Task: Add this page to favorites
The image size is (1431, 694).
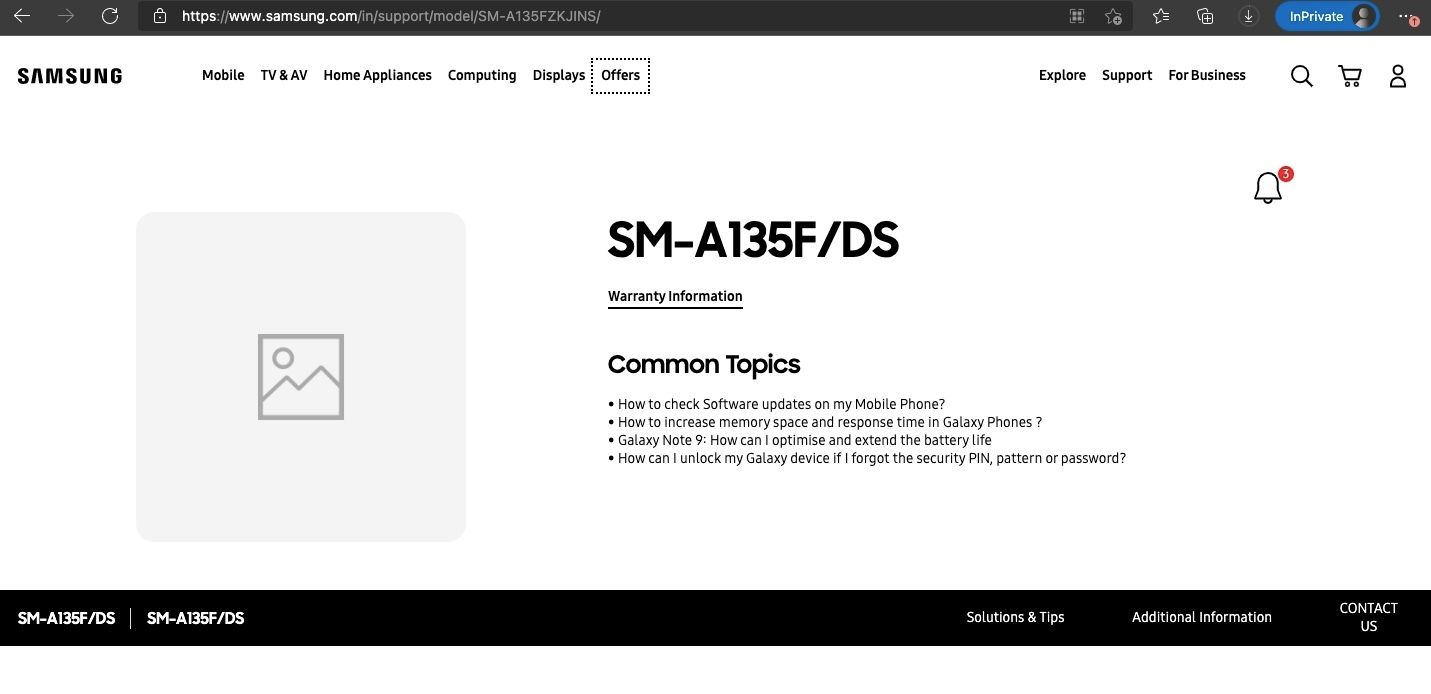Action: pos(1113,16)
